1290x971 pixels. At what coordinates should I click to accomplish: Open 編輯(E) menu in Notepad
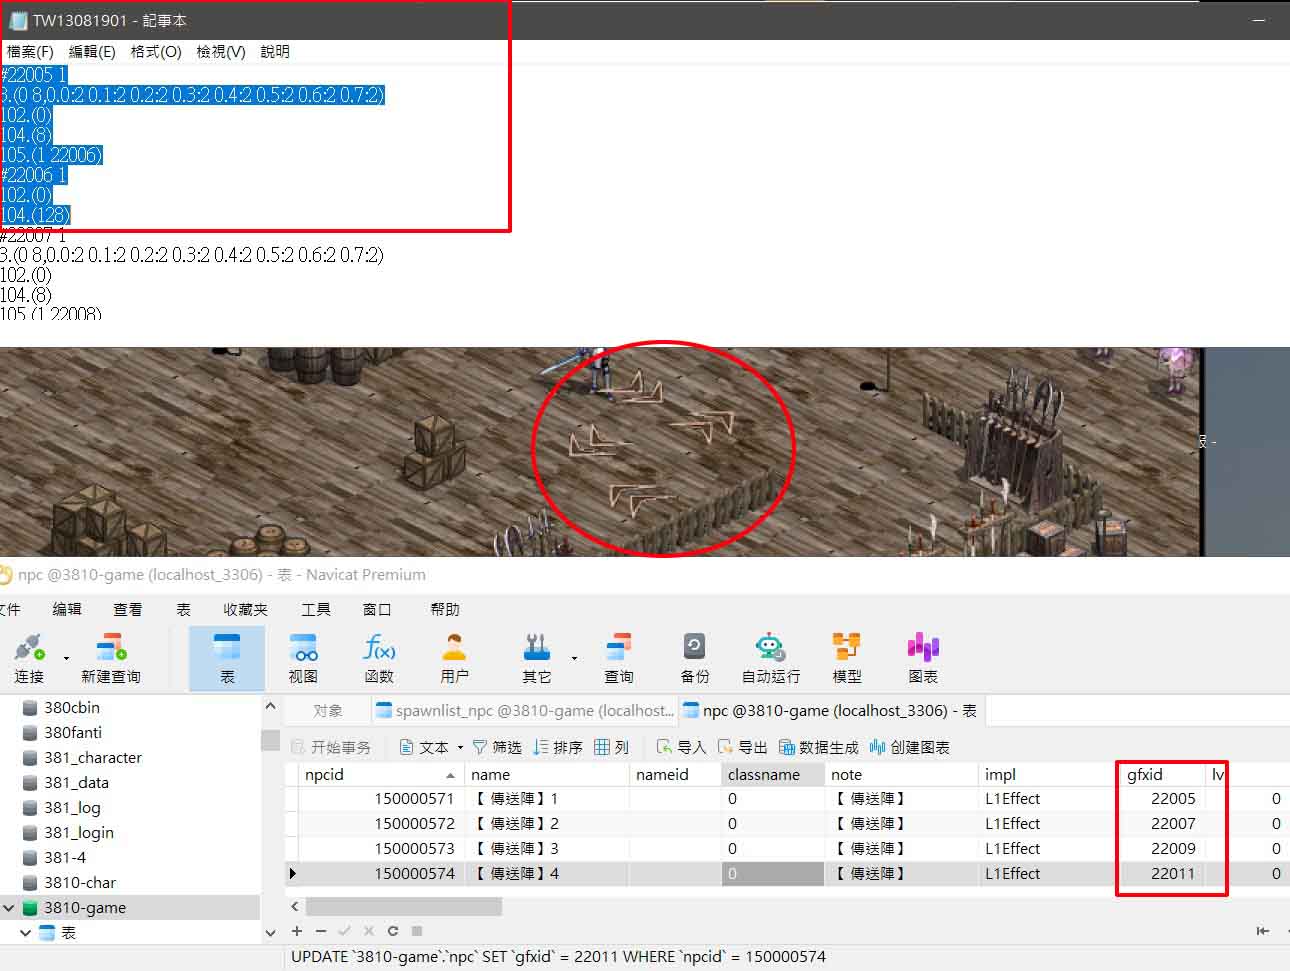coord(92,51)
